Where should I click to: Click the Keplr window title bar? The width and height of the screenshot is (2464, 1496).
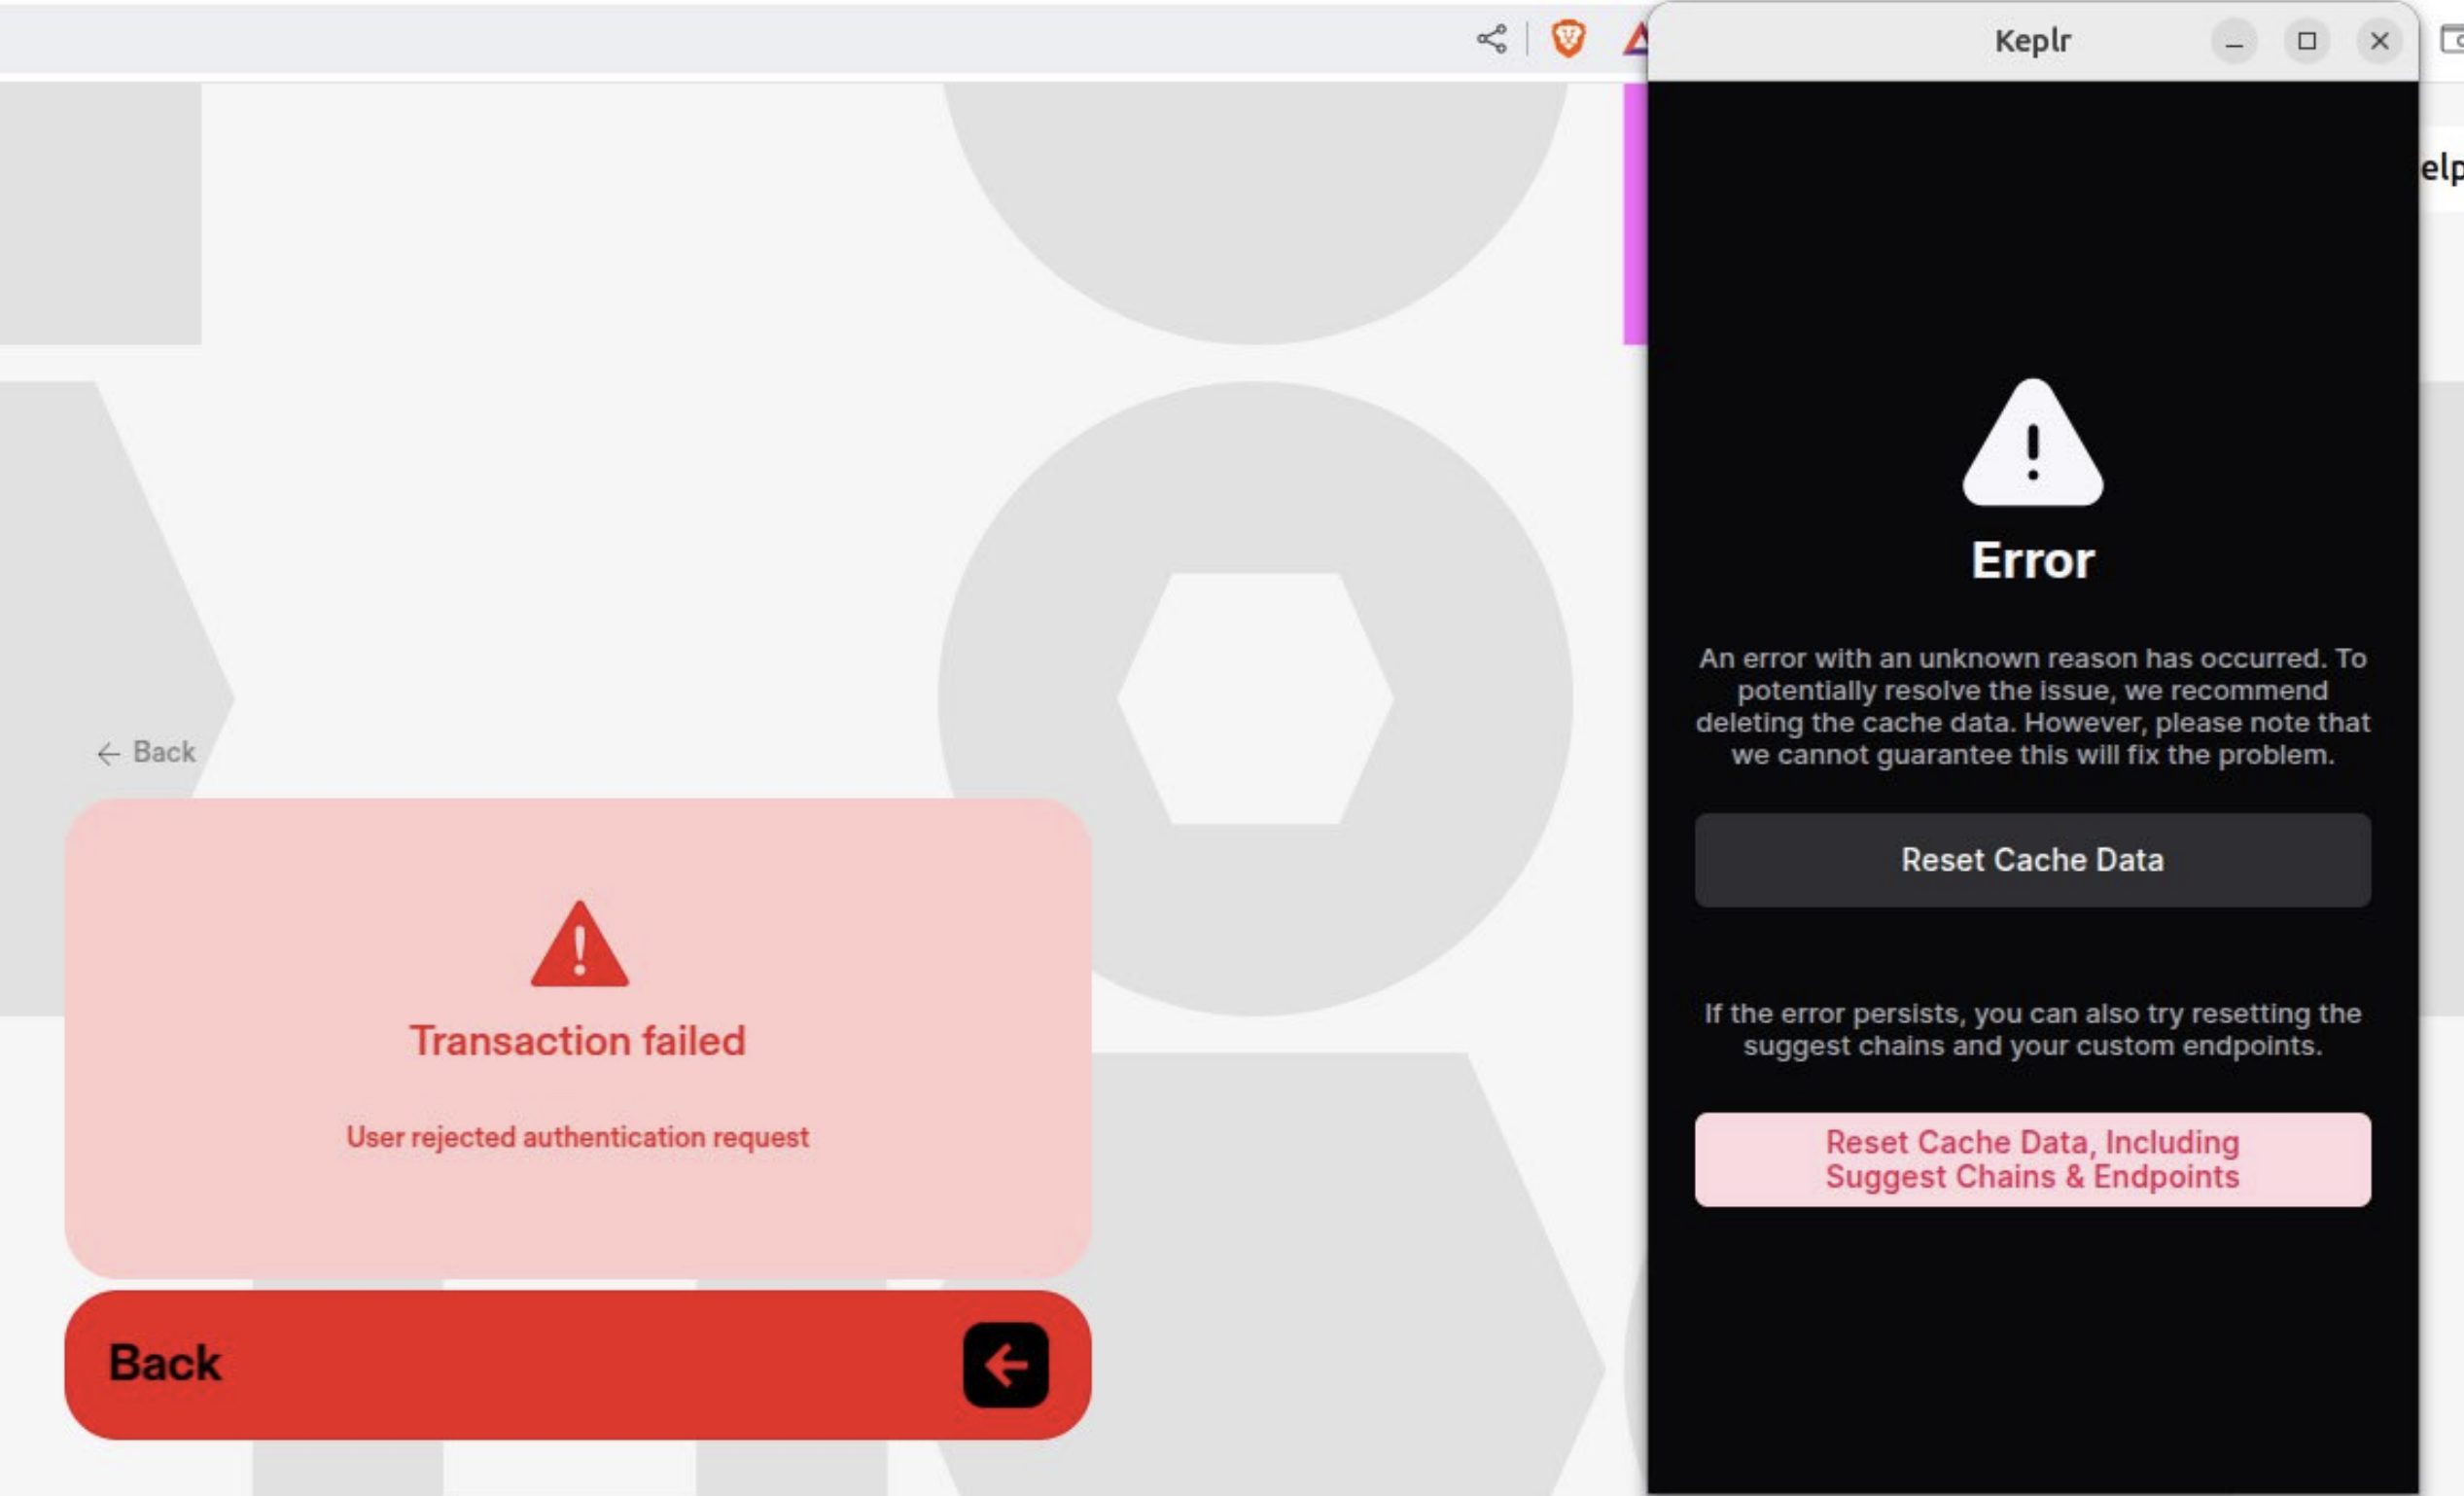[2032, 41]
